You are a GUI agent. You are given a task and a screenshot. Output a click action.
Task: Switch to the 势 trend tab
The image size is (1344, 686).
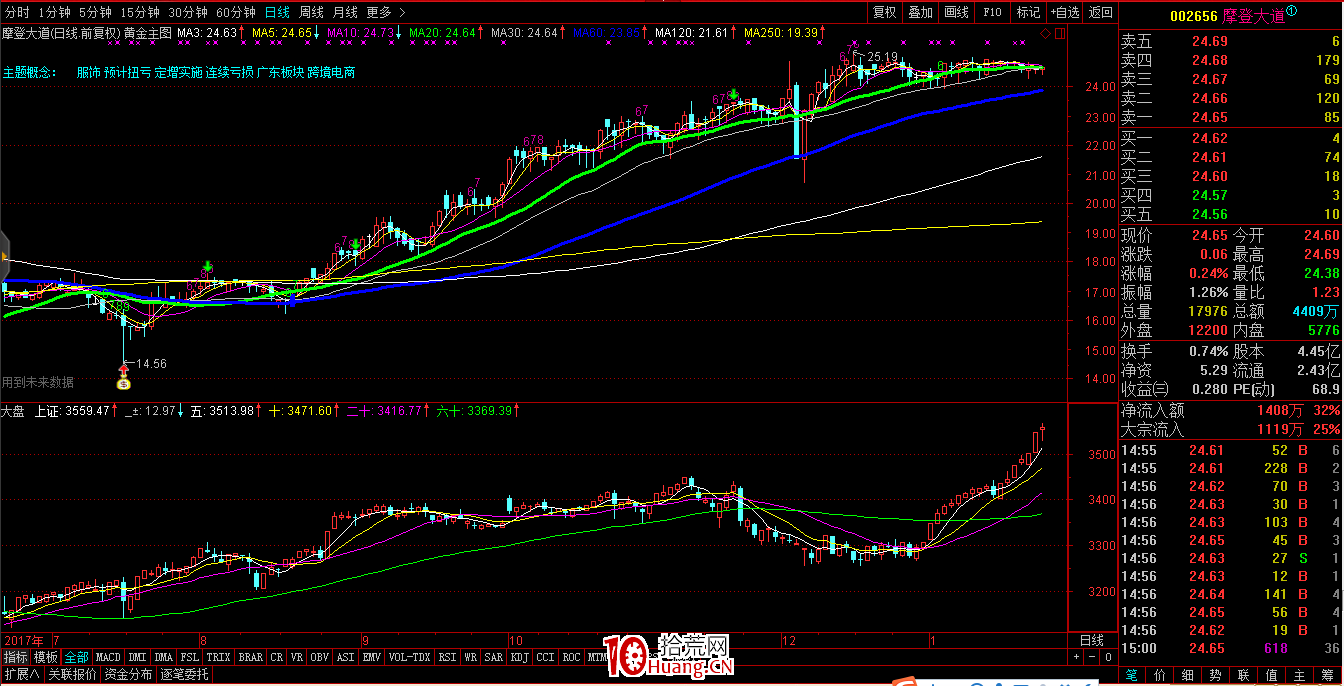point(1216,675)
